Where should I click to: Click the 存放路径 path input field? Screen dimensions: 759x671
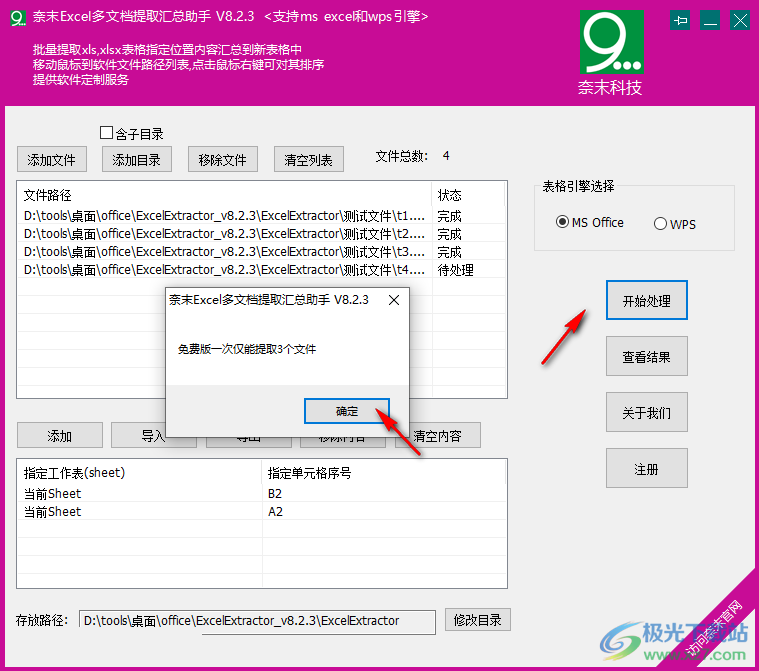click(x=257, y=621)
